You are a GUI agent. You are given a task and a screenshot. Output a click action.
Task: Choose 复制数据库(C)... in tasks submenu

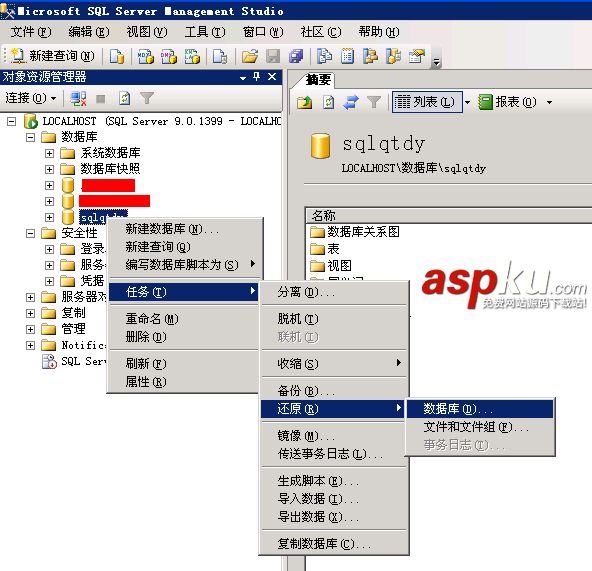click(334, 544)
